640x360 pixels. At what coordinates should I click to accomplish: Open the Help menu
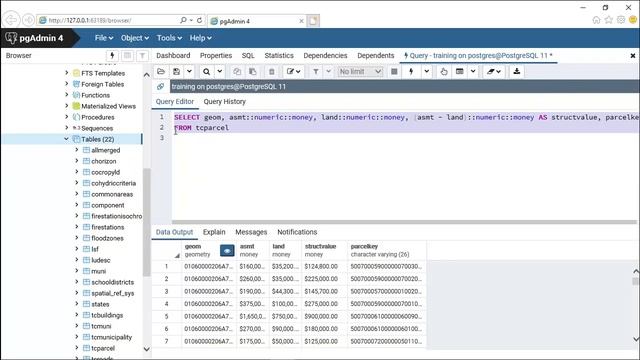(200, 38)
